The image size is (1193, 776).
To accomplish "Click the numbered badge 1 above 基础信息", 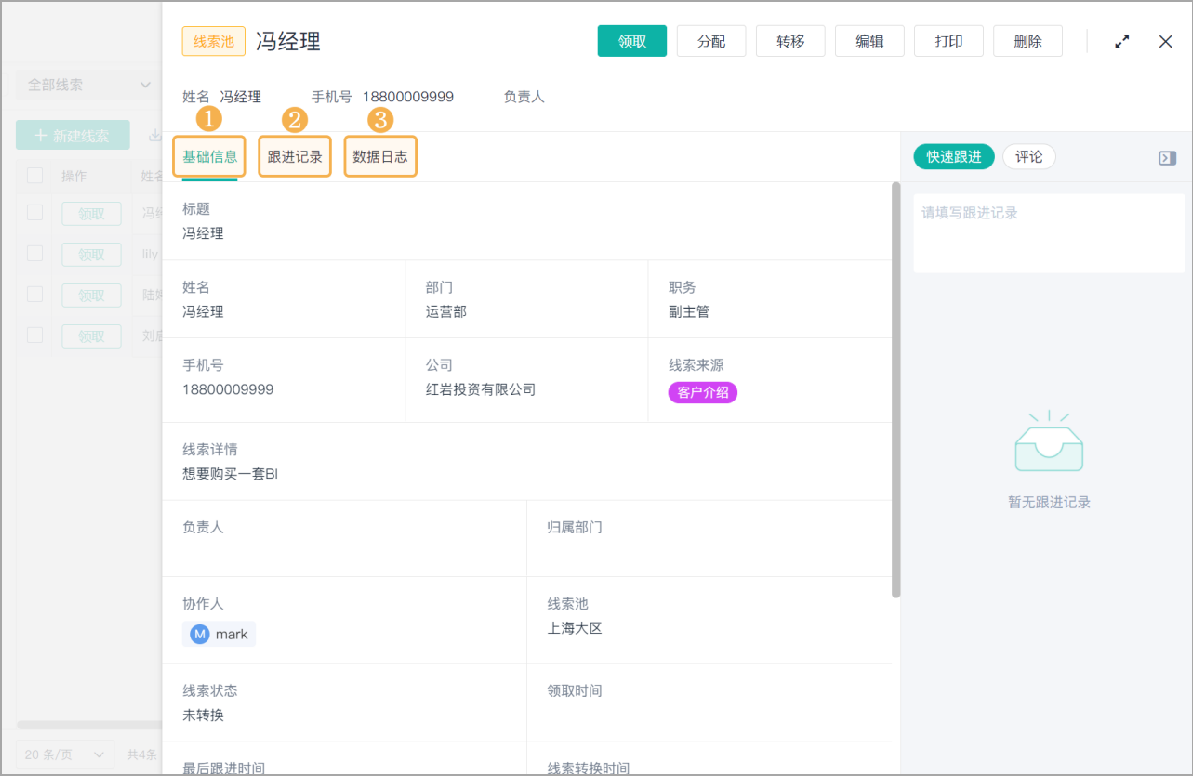I will 208,119.
